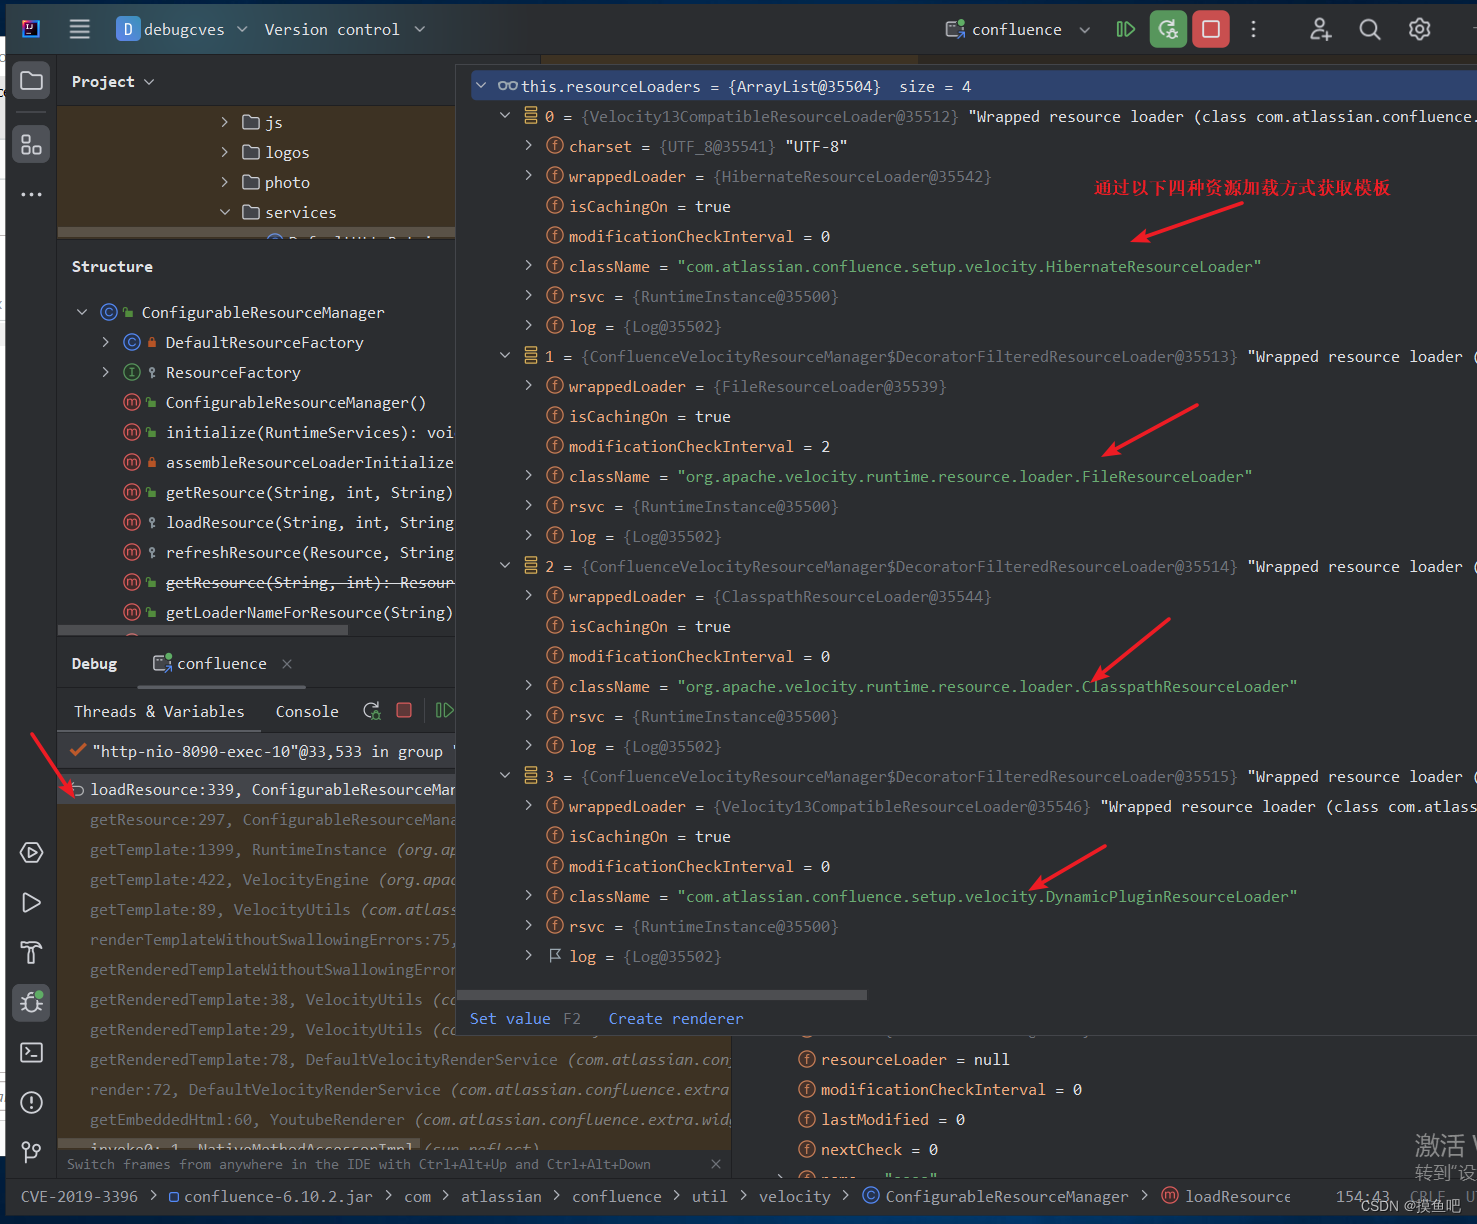Open the main menu hamburger icon

click(x=79, y=28)
